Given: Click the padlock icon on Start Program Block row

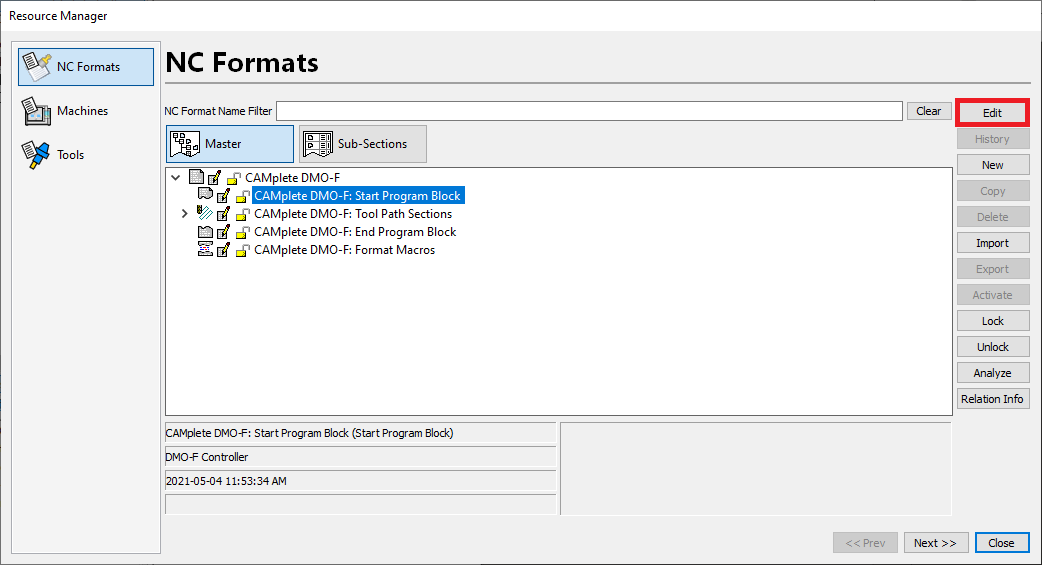Looking at the screenshot, I should coord(243,196).
